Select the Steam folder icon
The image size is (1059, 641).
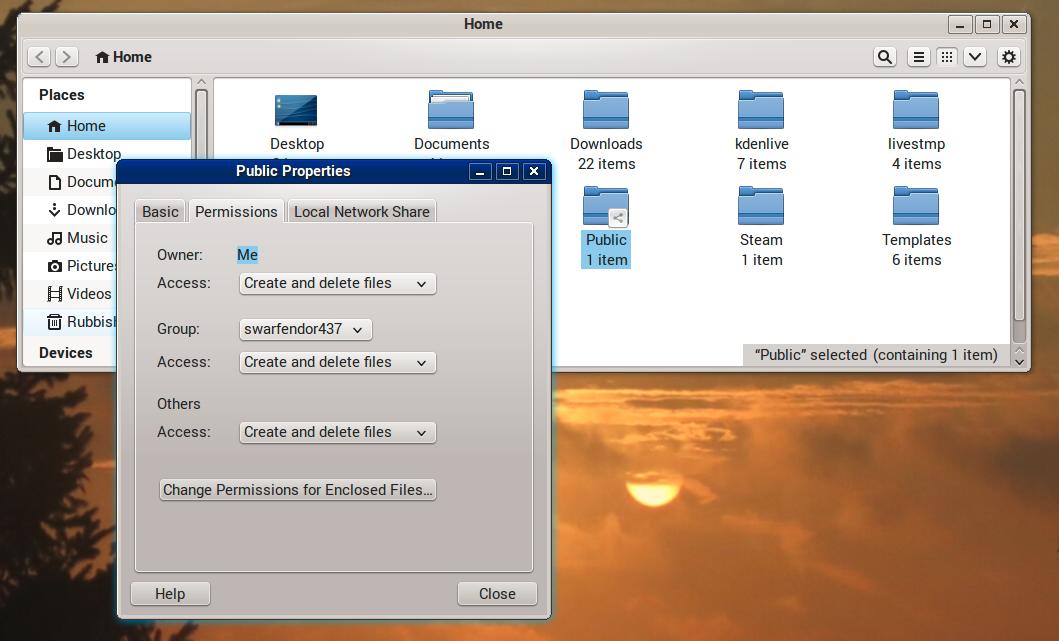click(760, 207)
